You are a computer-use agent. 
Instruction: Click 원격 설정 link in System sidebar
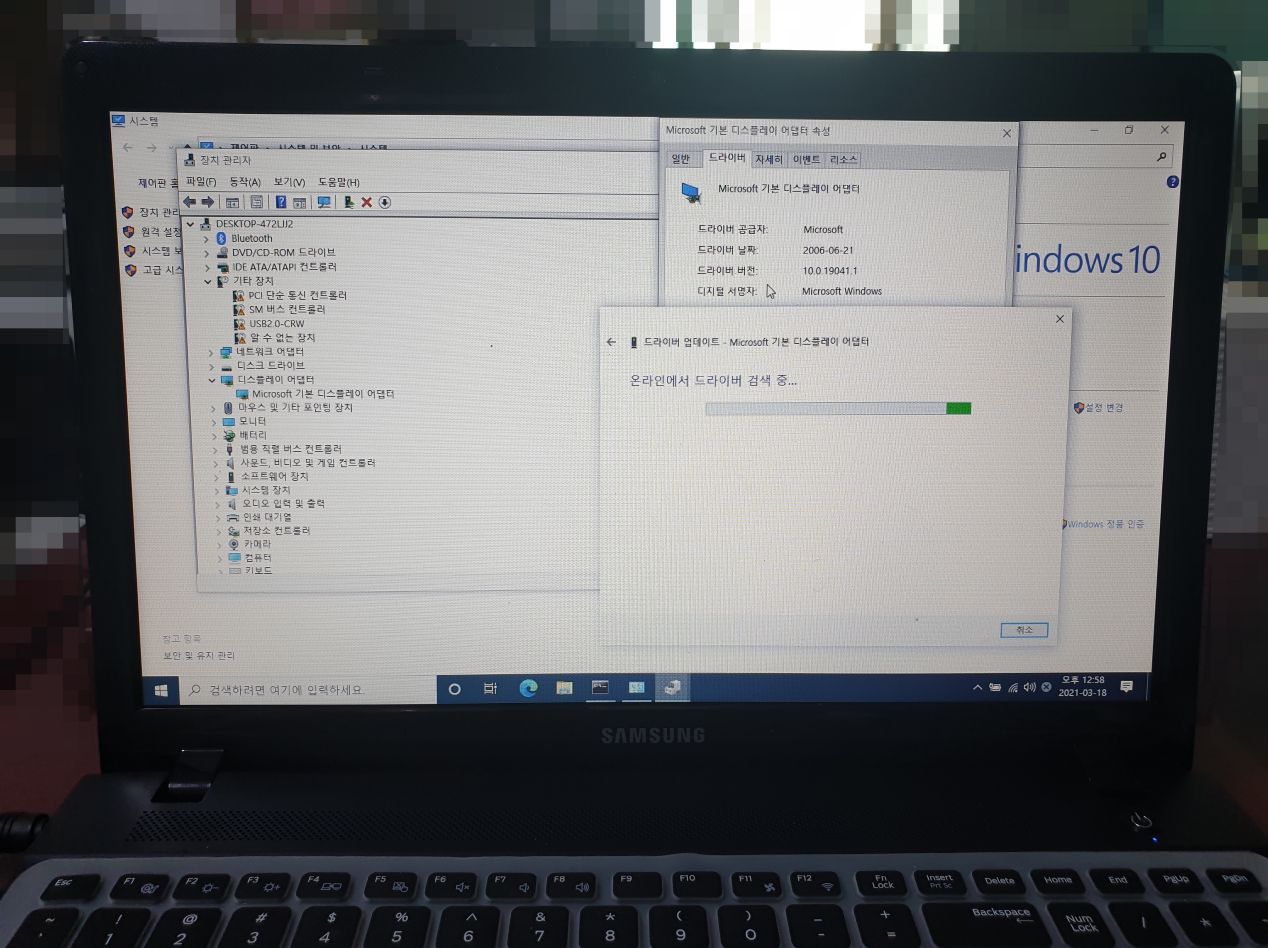point(161,232)
